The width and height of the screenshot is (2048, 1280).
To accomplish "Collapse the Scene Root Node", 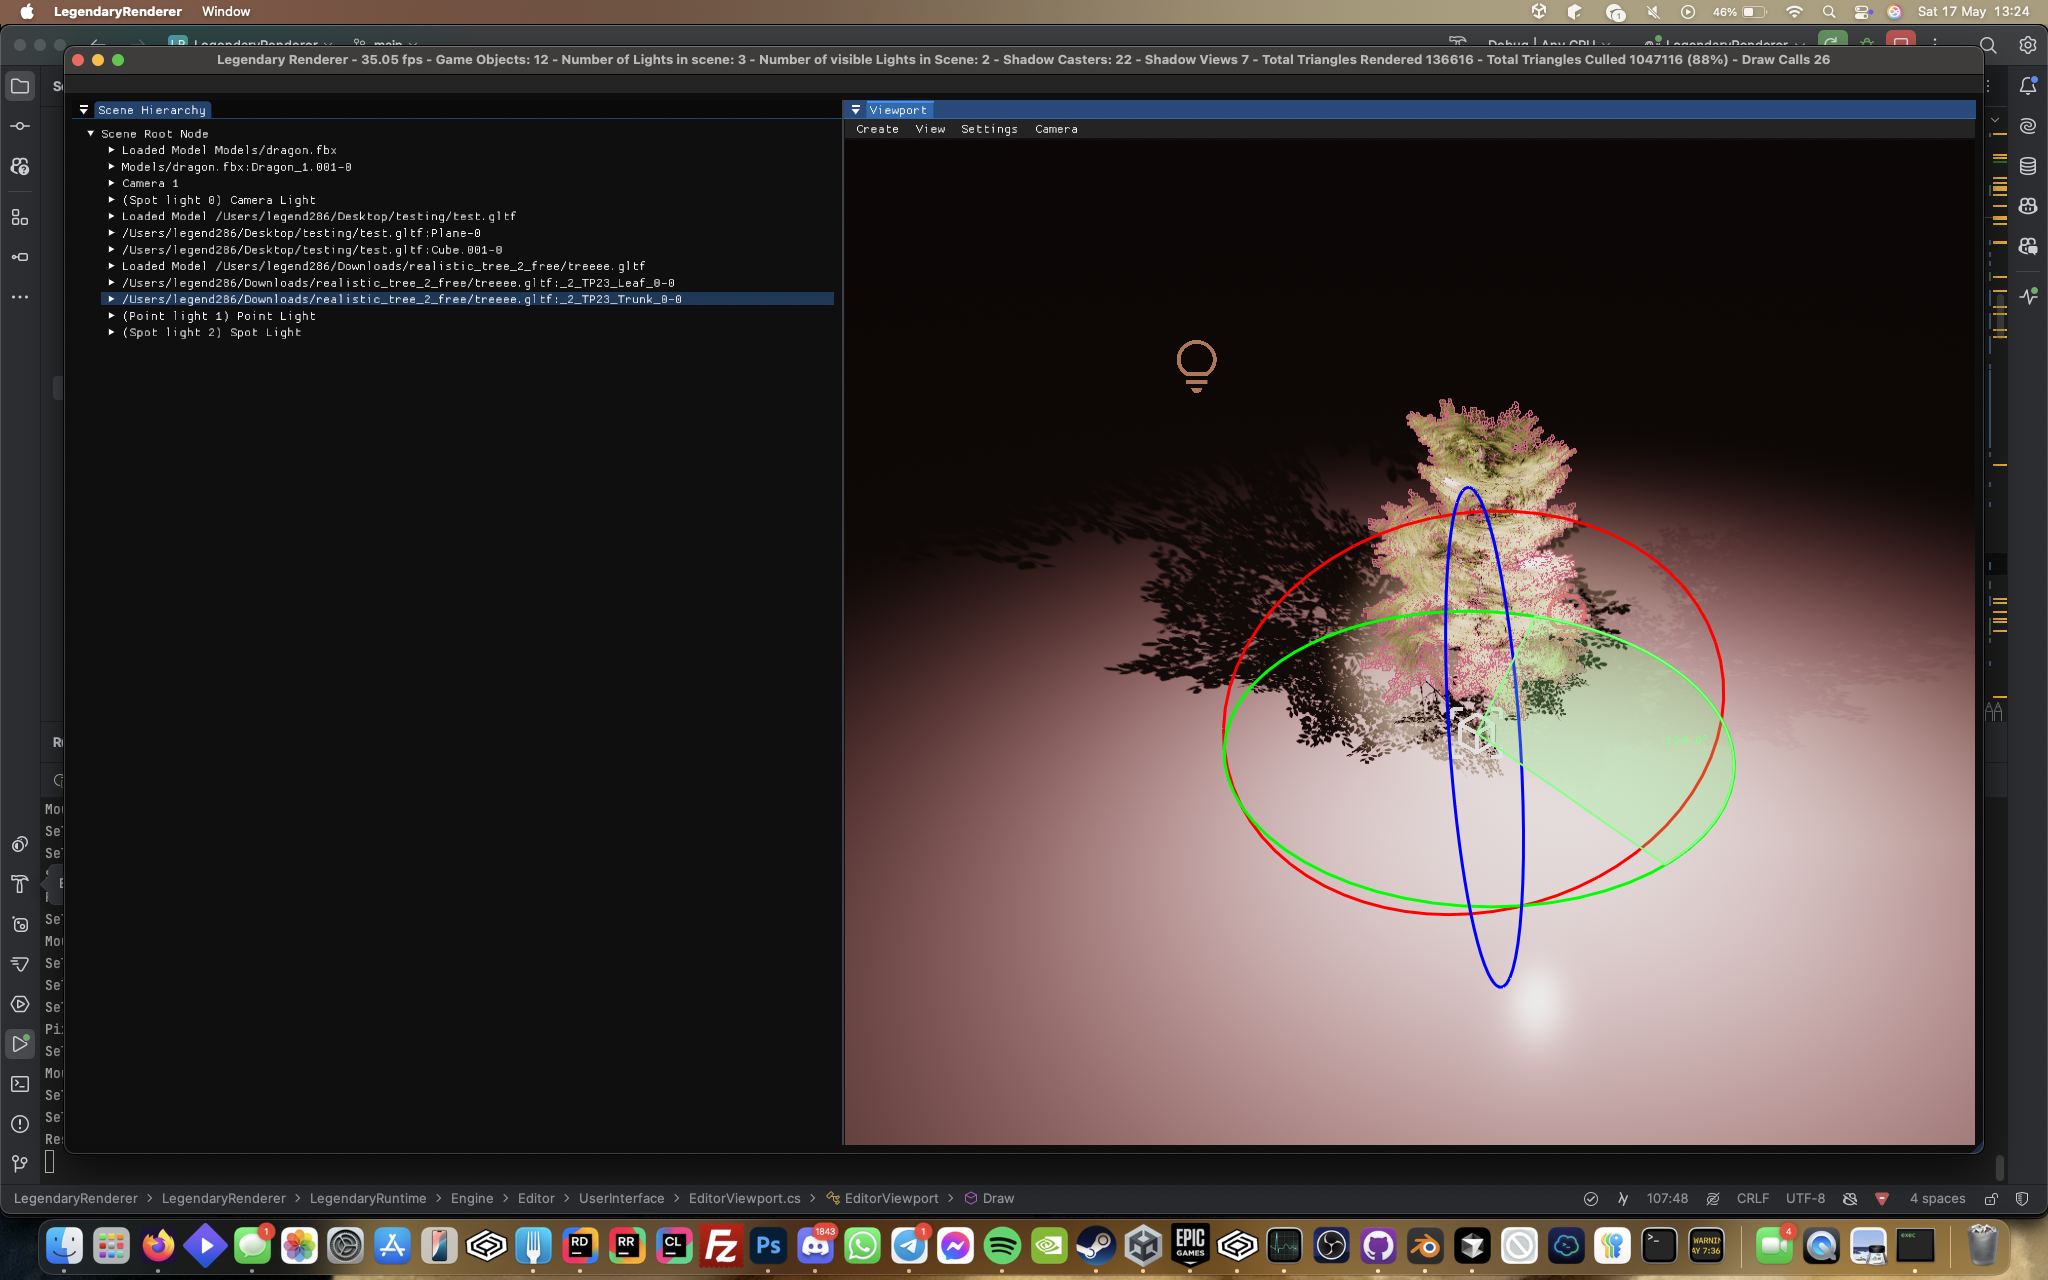I will point(91,133).
